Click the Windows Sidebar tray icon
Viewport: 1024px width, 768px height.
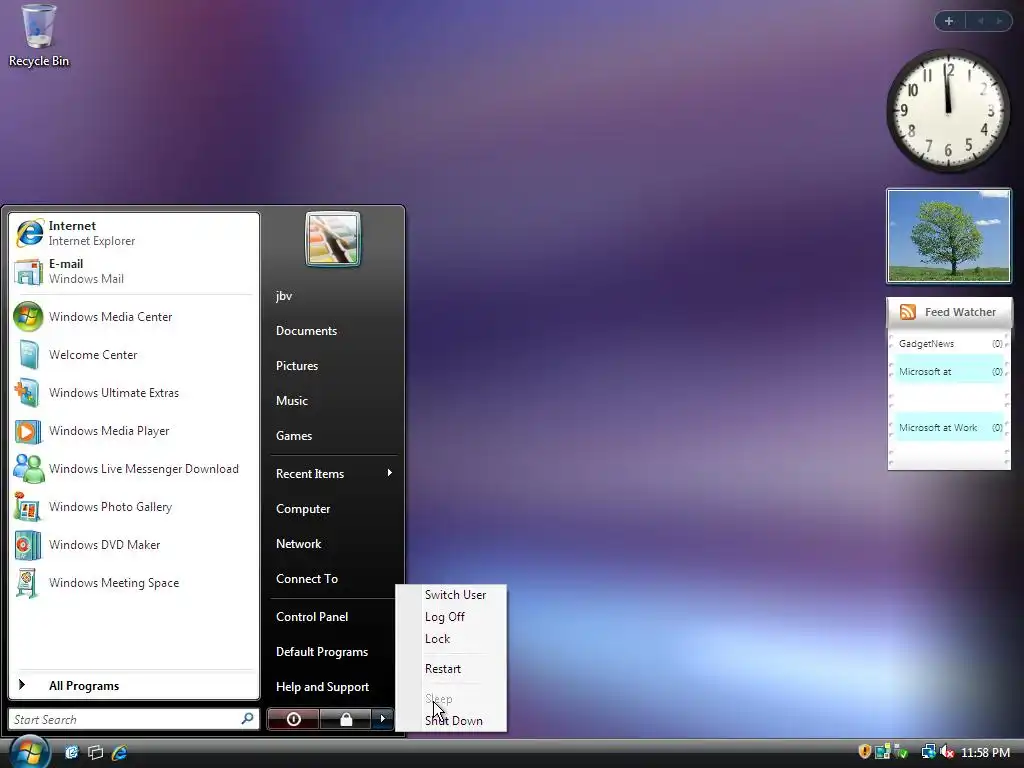883,752
